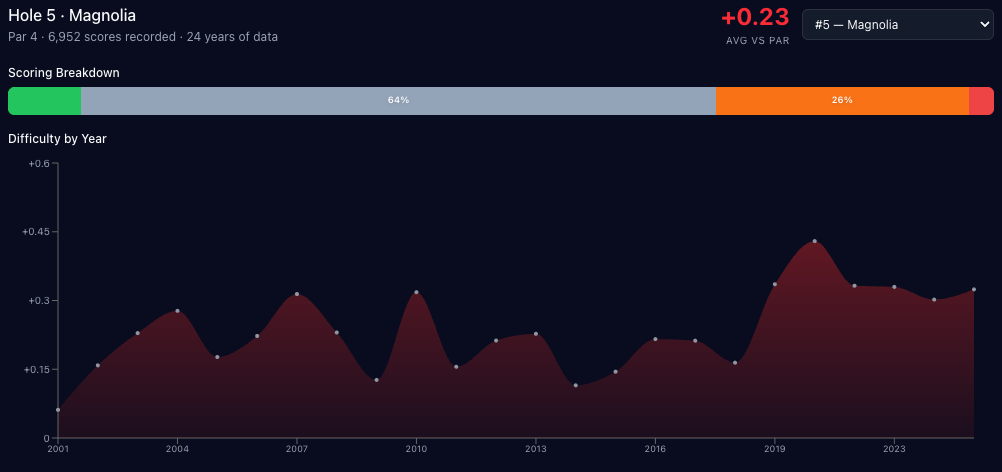The width and height of the screenshot is (1002, 472).
Task: Select the last data point on chart
Action: click(x=974, y=290)
